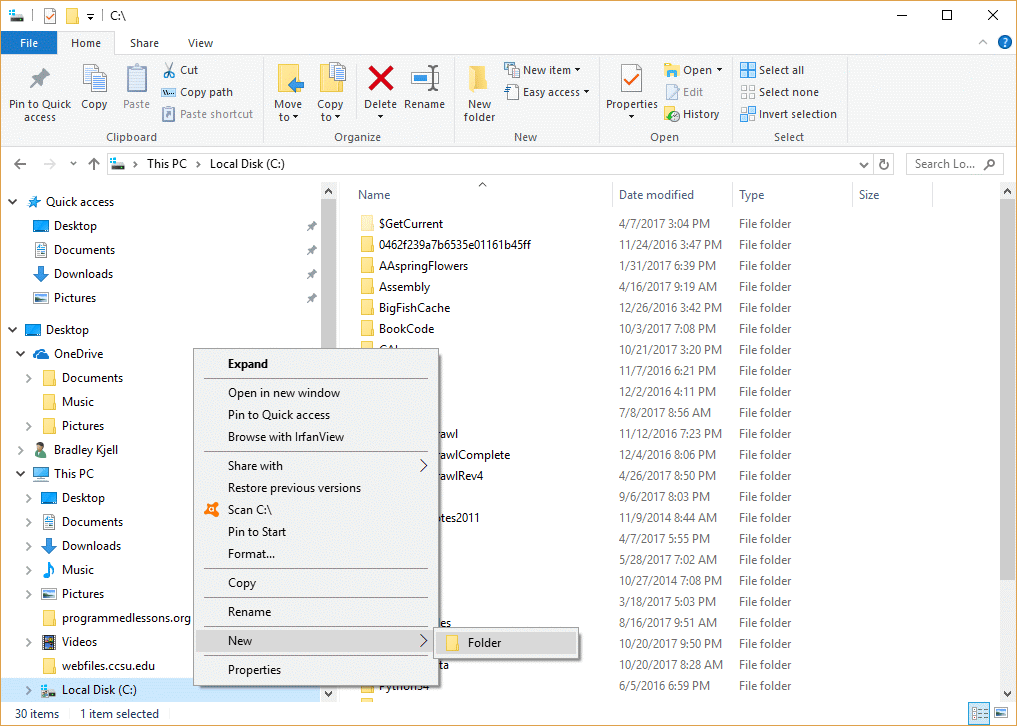Click the search magnifier icon
The width and height of the screenshot is (1017, 726).
pyautogui.click(x=990, y=164)
